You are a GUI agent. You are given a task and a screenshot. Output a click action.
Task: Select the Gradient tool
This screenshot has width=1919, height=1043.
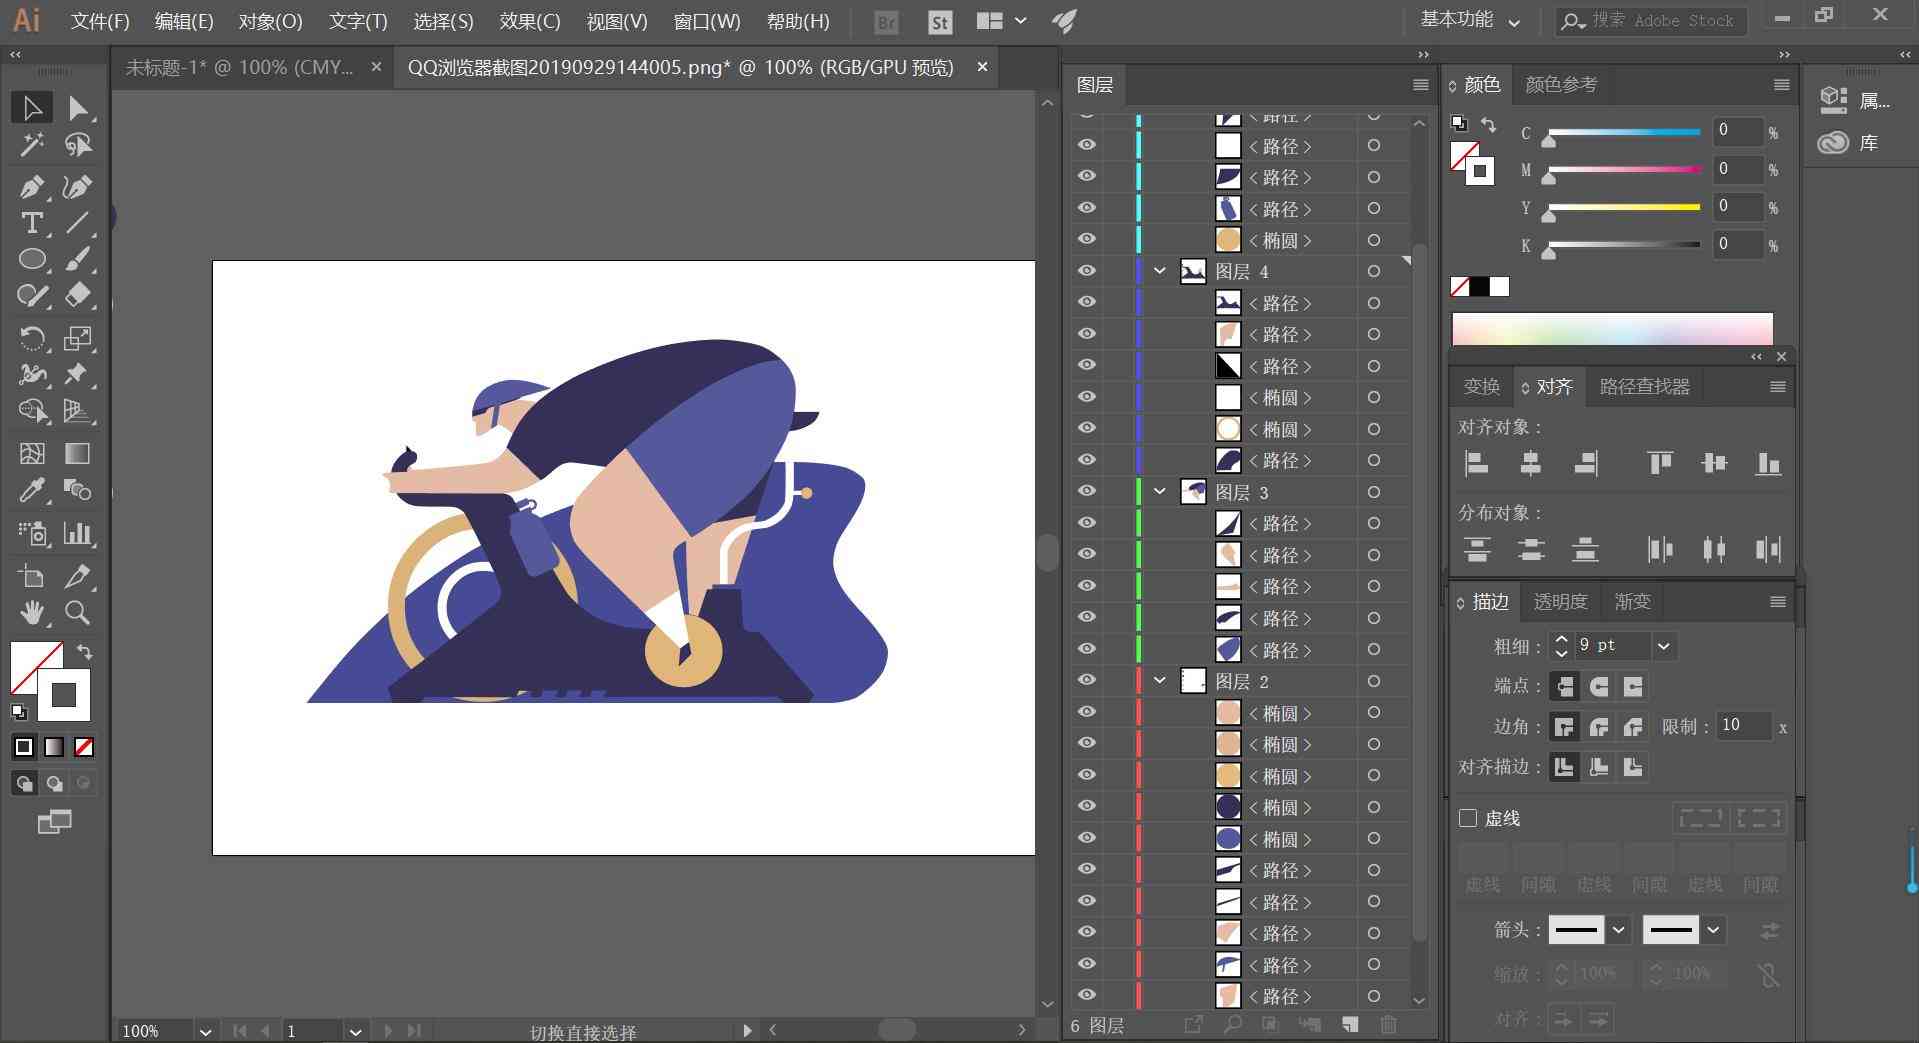click(78, 453)
